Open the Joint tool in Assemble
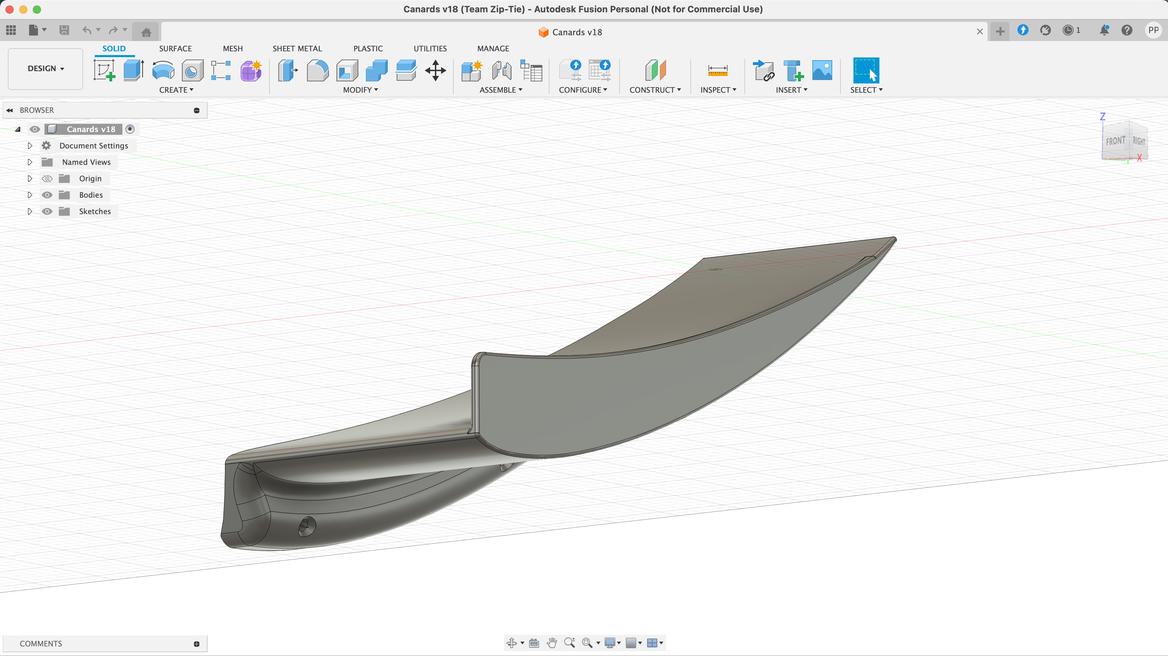This screenshot has height=656, width=1168. [x=502, y=70]
